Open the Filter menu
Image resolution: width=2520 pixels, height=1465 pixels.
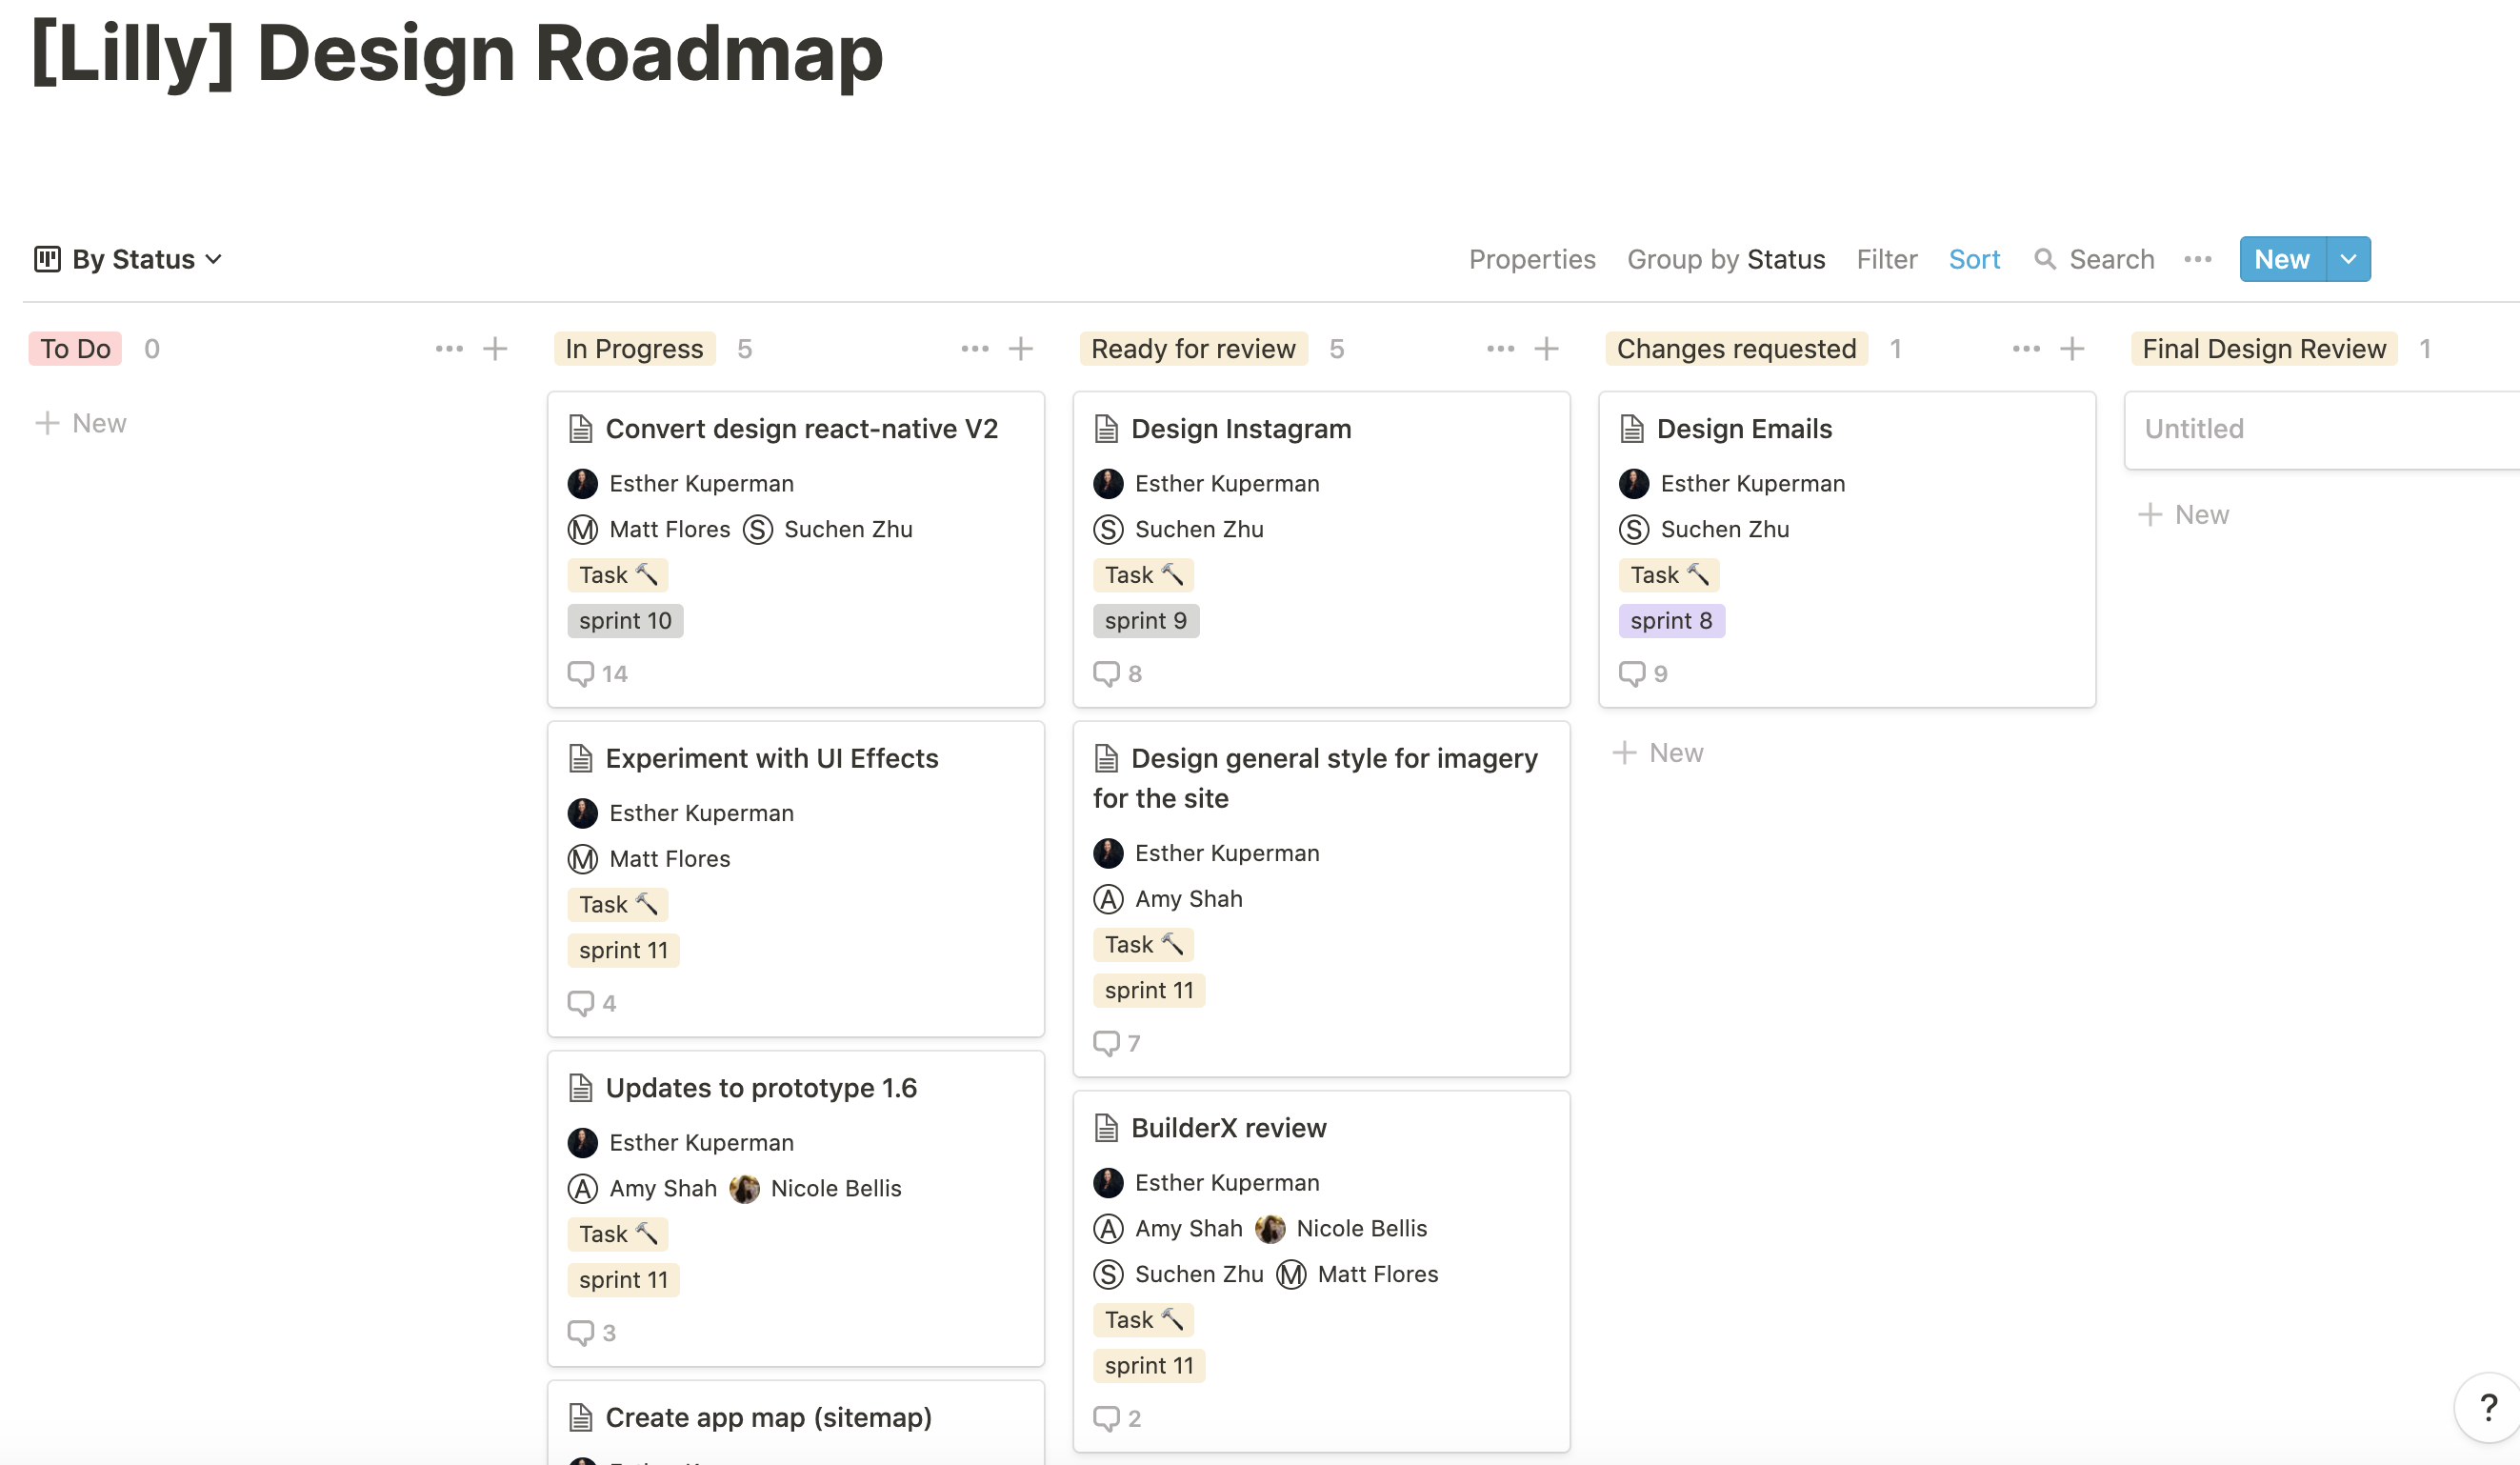coord(1886,260)
